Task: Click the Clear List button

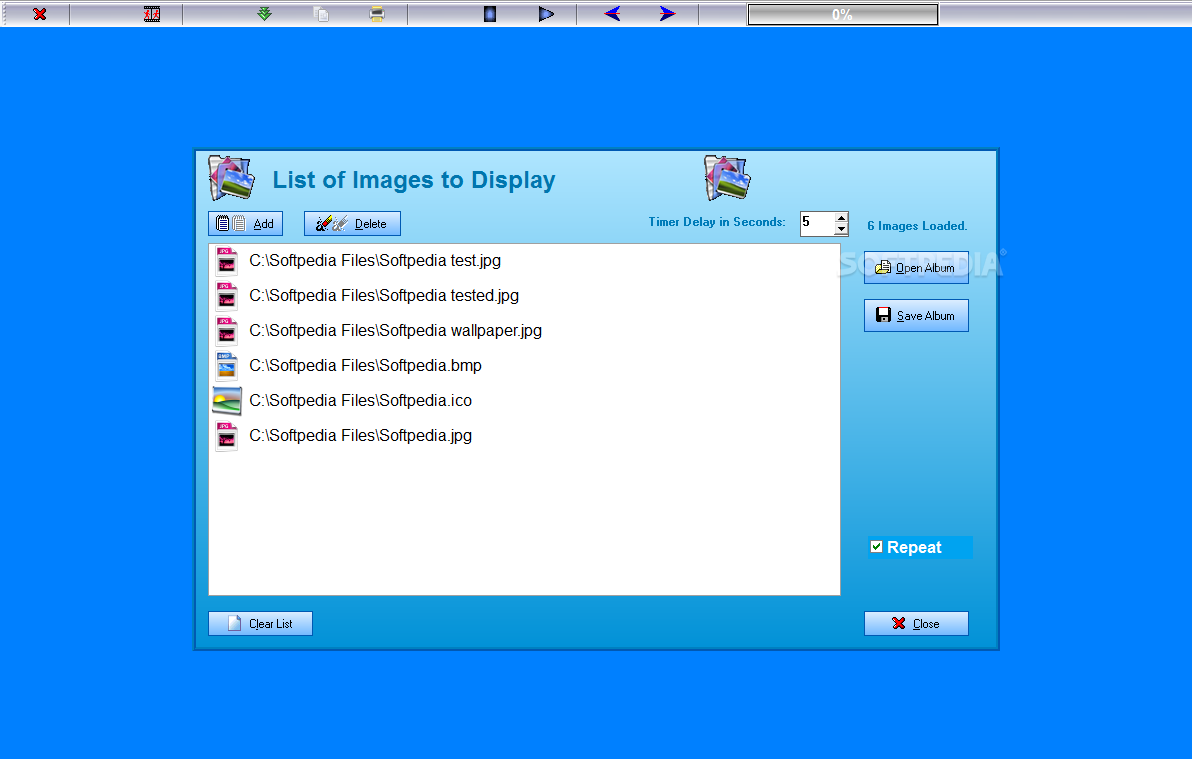Action: [x=260, y=624]
